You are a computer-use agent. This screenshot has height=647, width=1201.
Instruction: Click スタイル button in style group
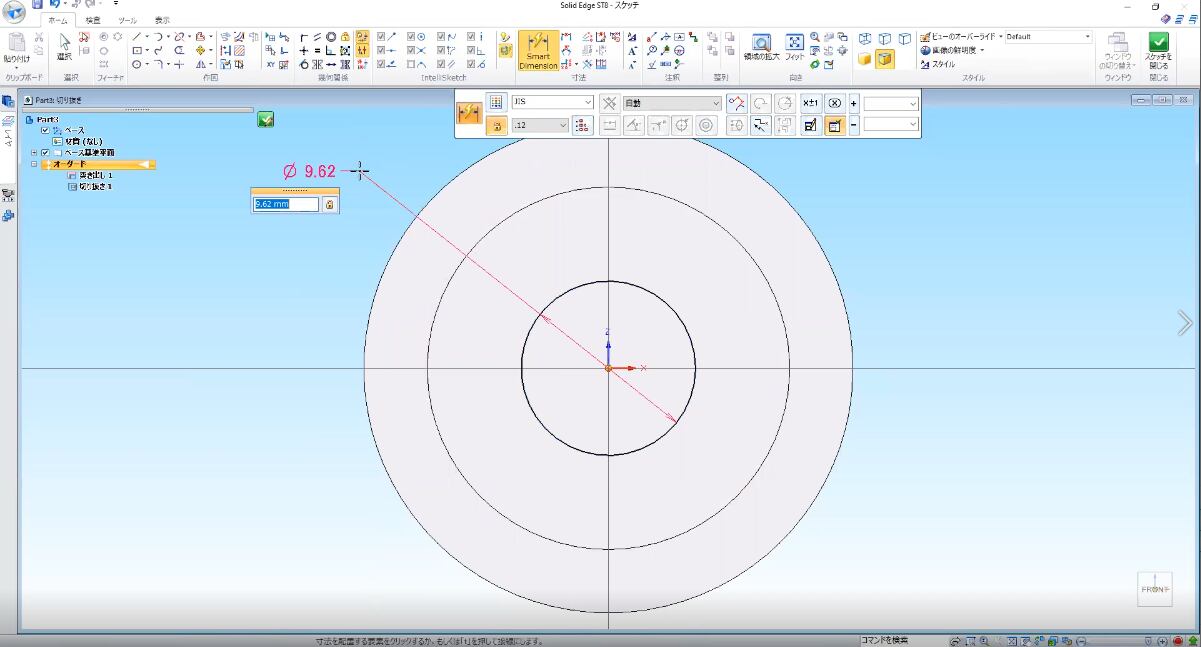[938, 64]
